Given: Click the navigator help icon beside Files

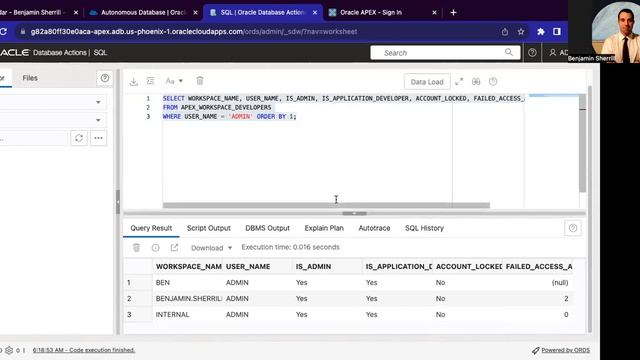Looking at the screenshot, I should (x=105, y=78).
